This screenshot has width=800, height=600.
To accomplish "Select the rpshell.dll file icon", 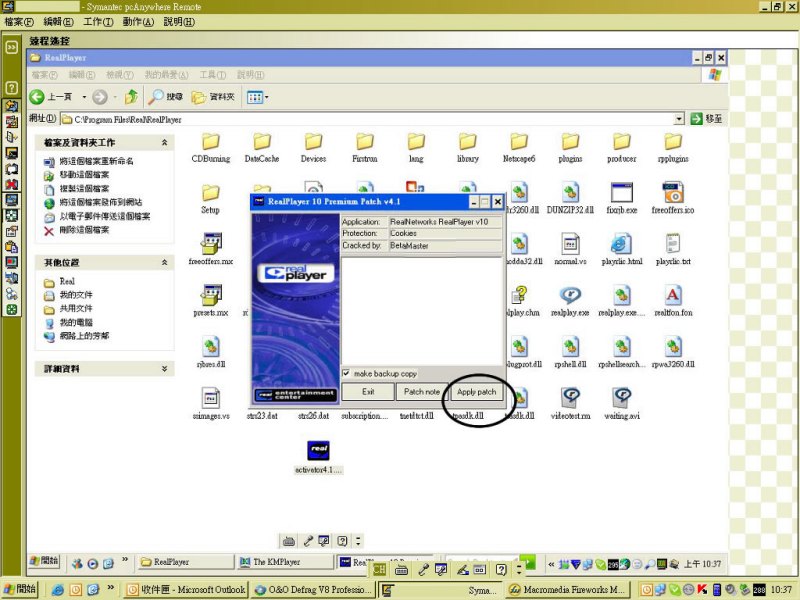I will (x=570, y=347).
